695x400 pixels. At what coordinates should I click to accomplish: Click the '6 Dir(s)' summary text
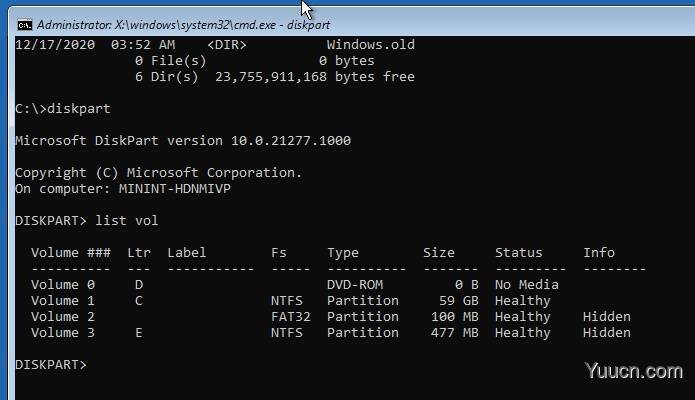click(x=167, y=77)
